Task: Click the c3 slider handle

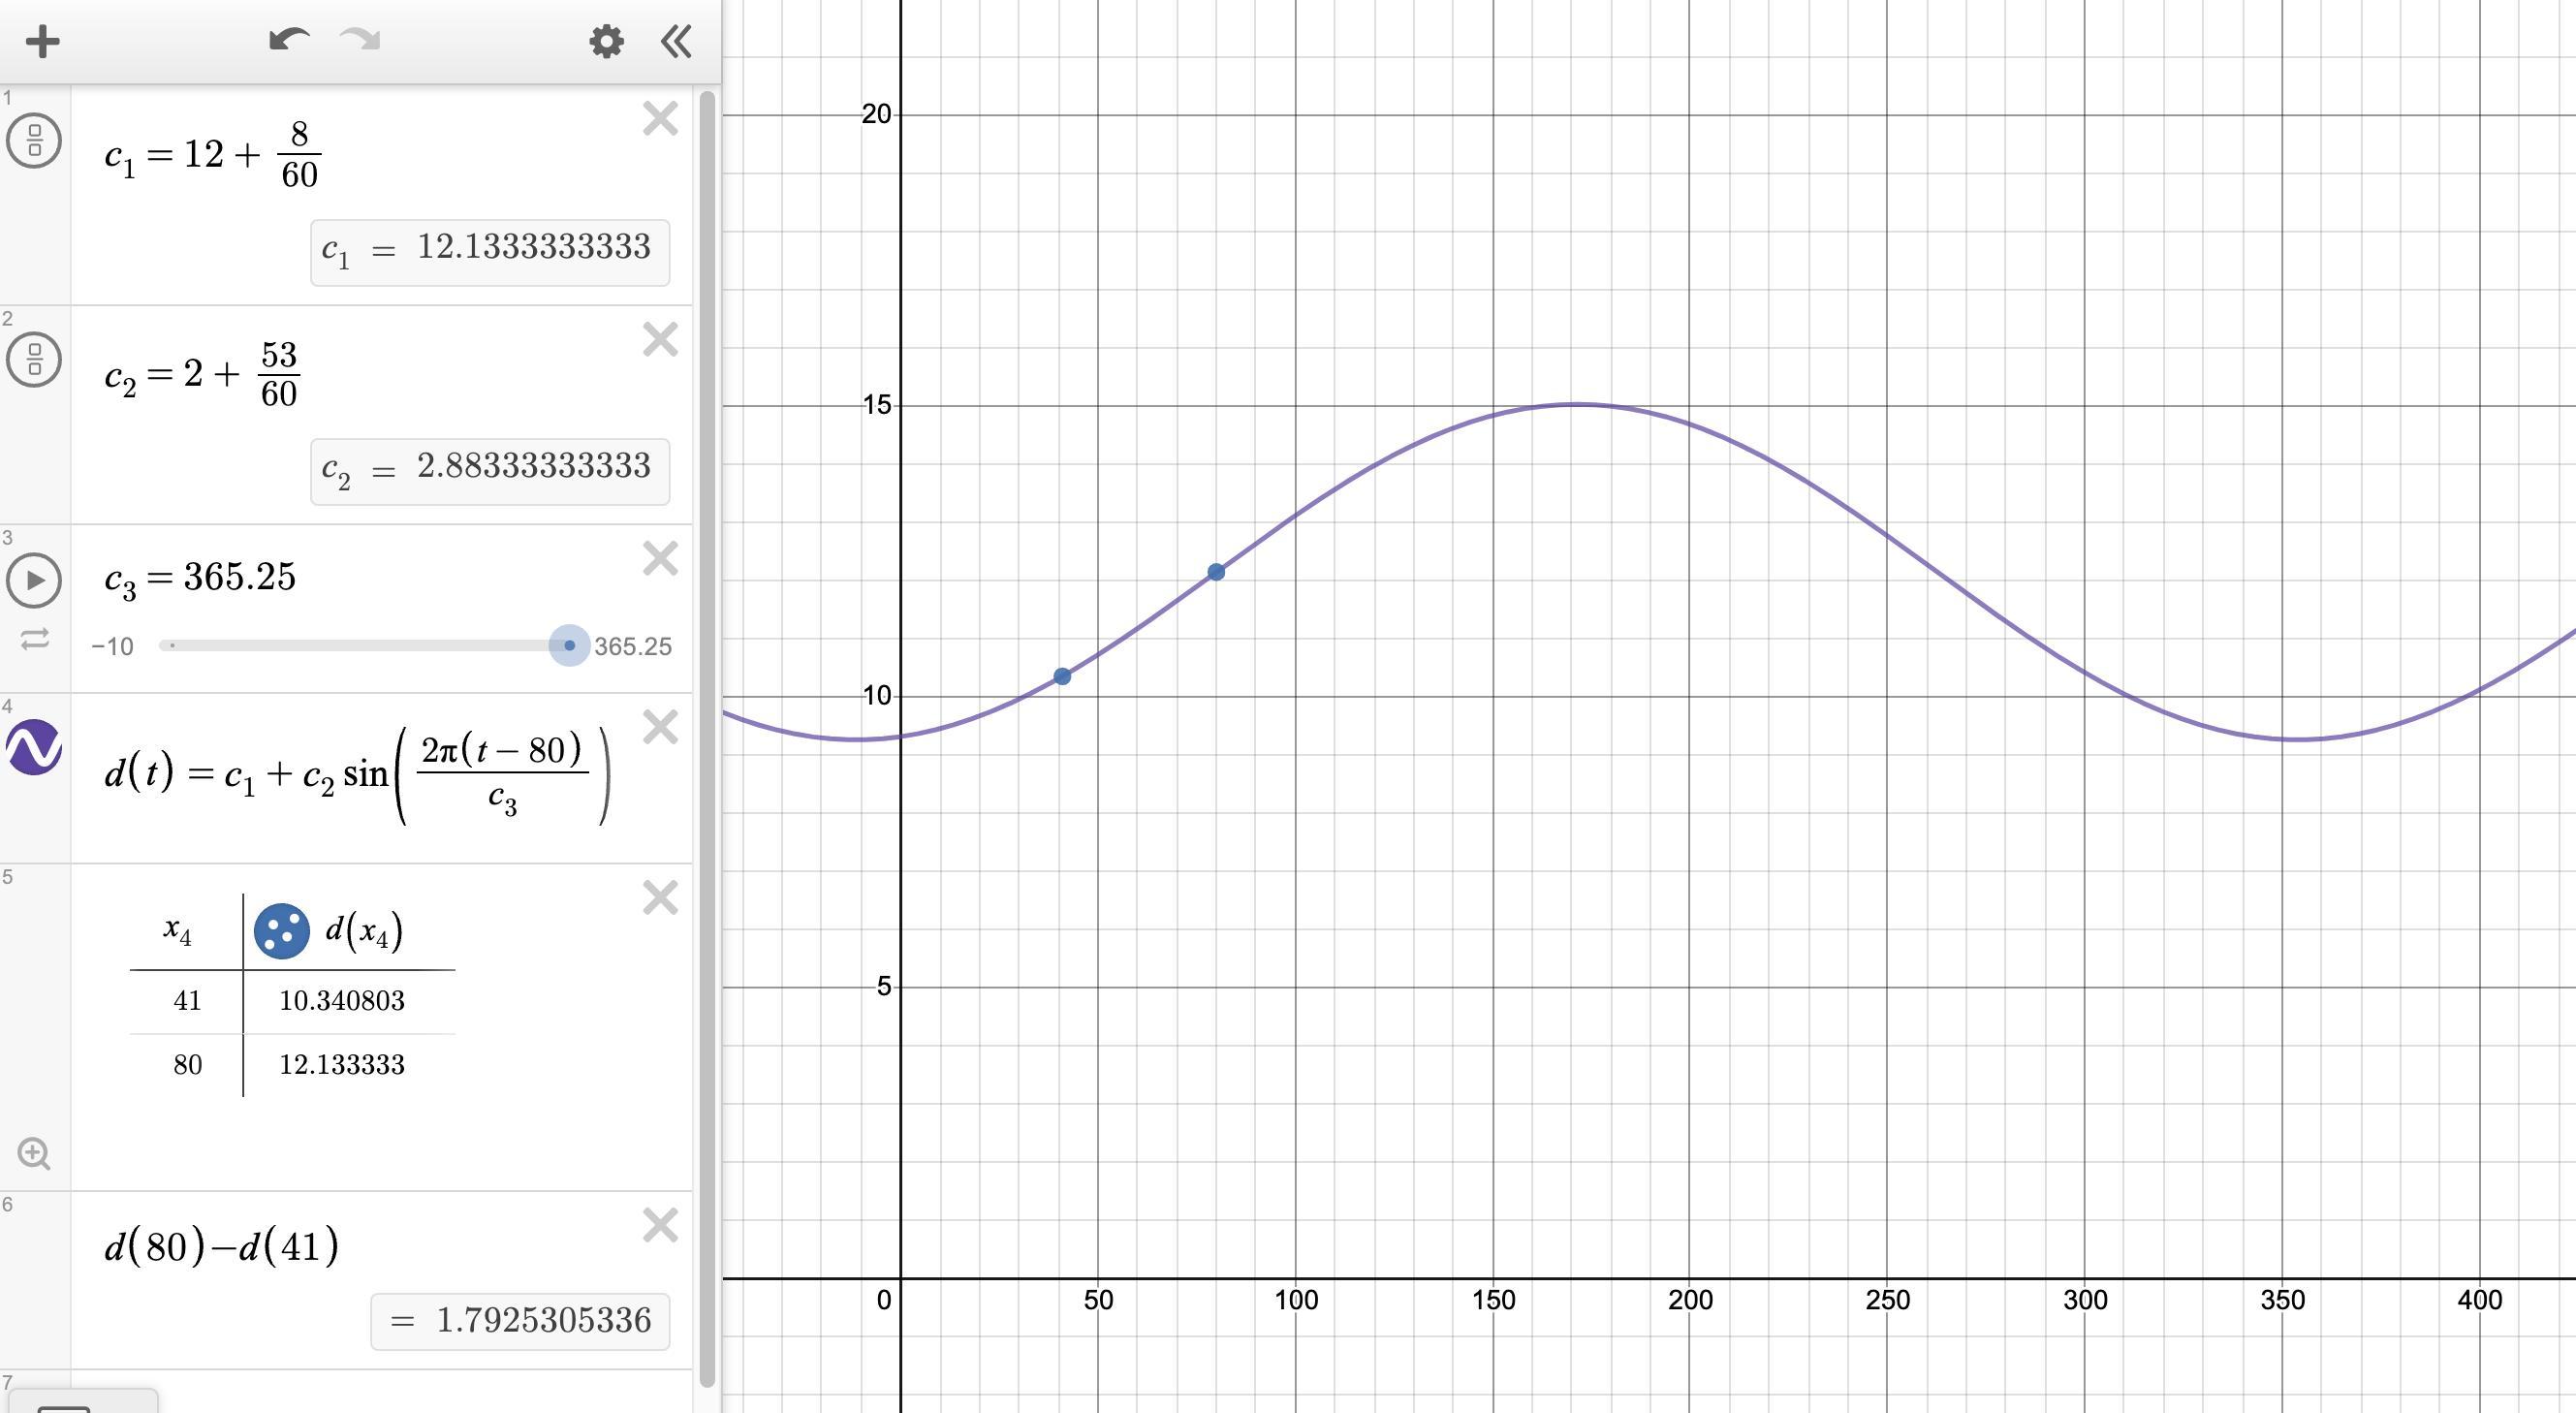Action: click(x=569, y=646)
